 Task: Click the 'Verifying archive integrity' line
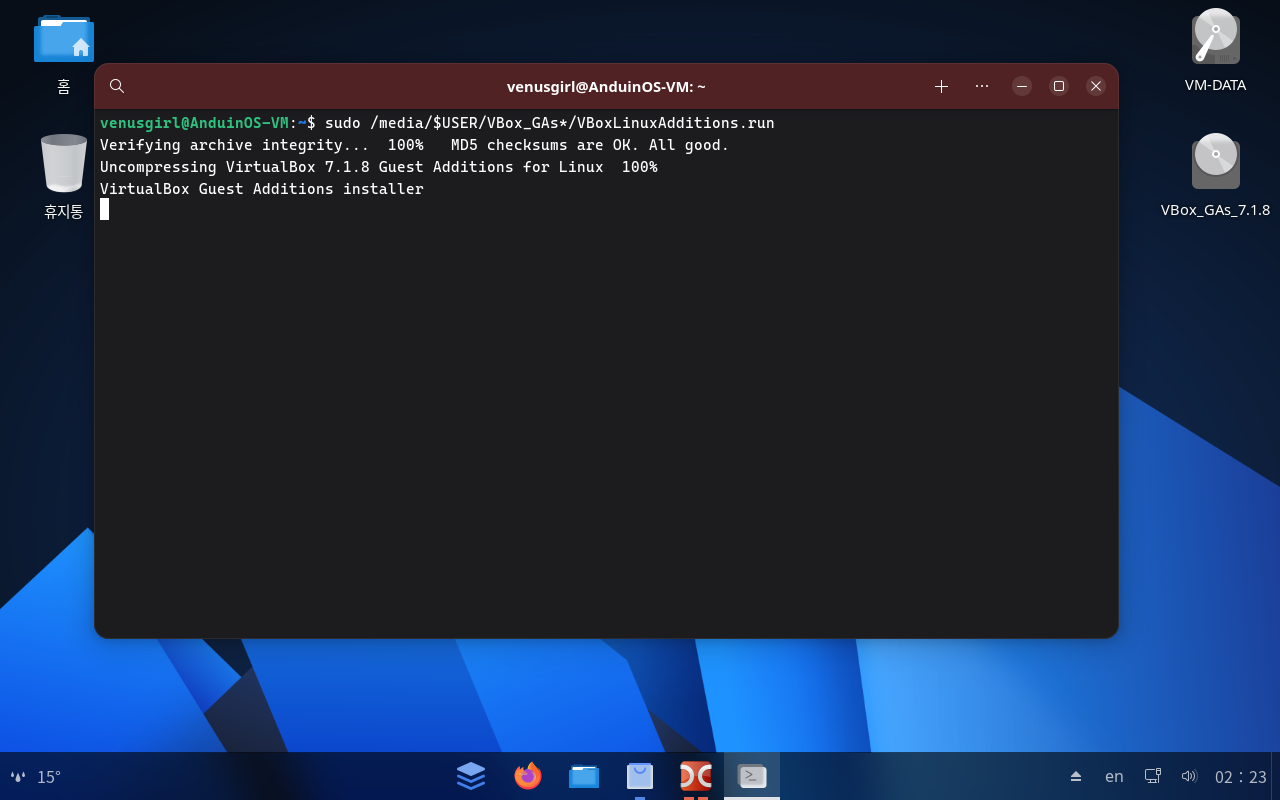point(414,145)
